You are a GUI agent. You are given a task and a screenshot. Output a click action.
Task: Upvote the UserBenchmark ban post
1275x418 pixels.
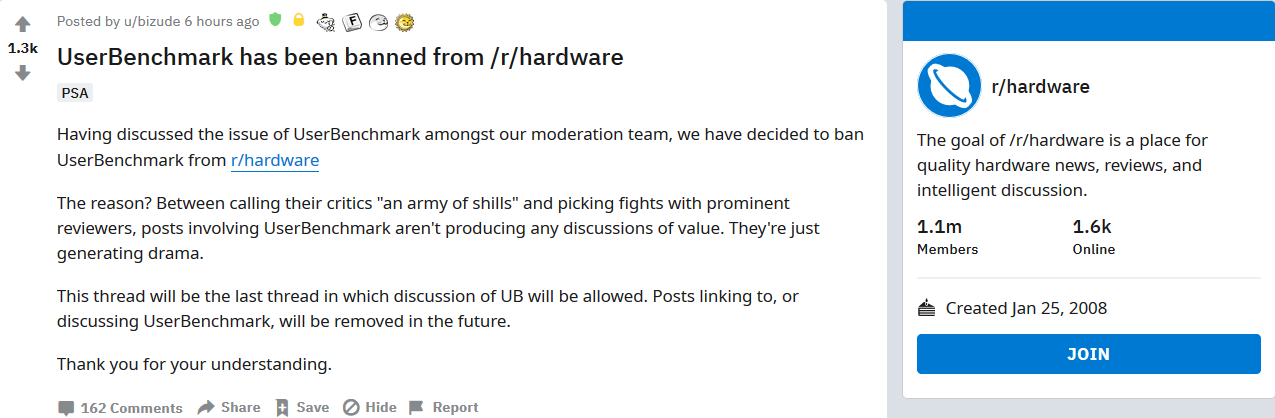point(22,24)
